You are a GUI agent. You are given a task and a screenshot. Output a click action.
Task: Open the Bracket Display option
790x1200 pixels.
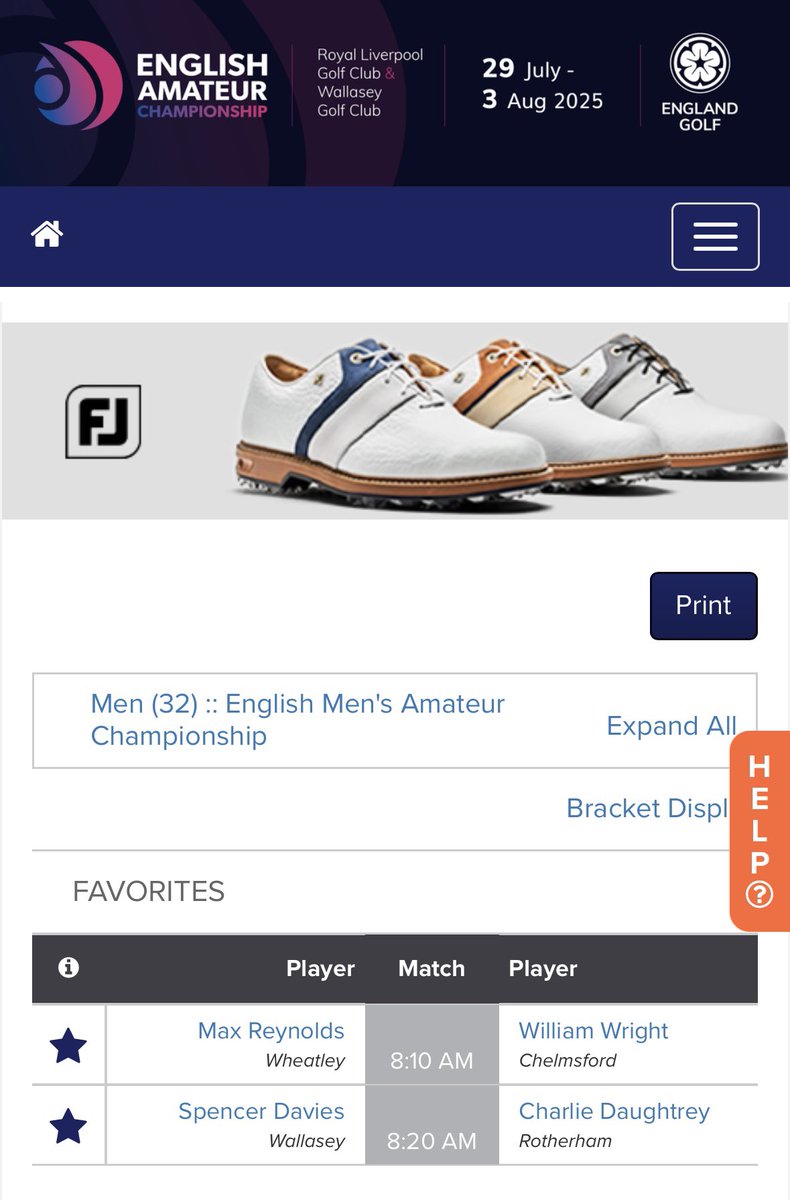click(x=647, y=808)
